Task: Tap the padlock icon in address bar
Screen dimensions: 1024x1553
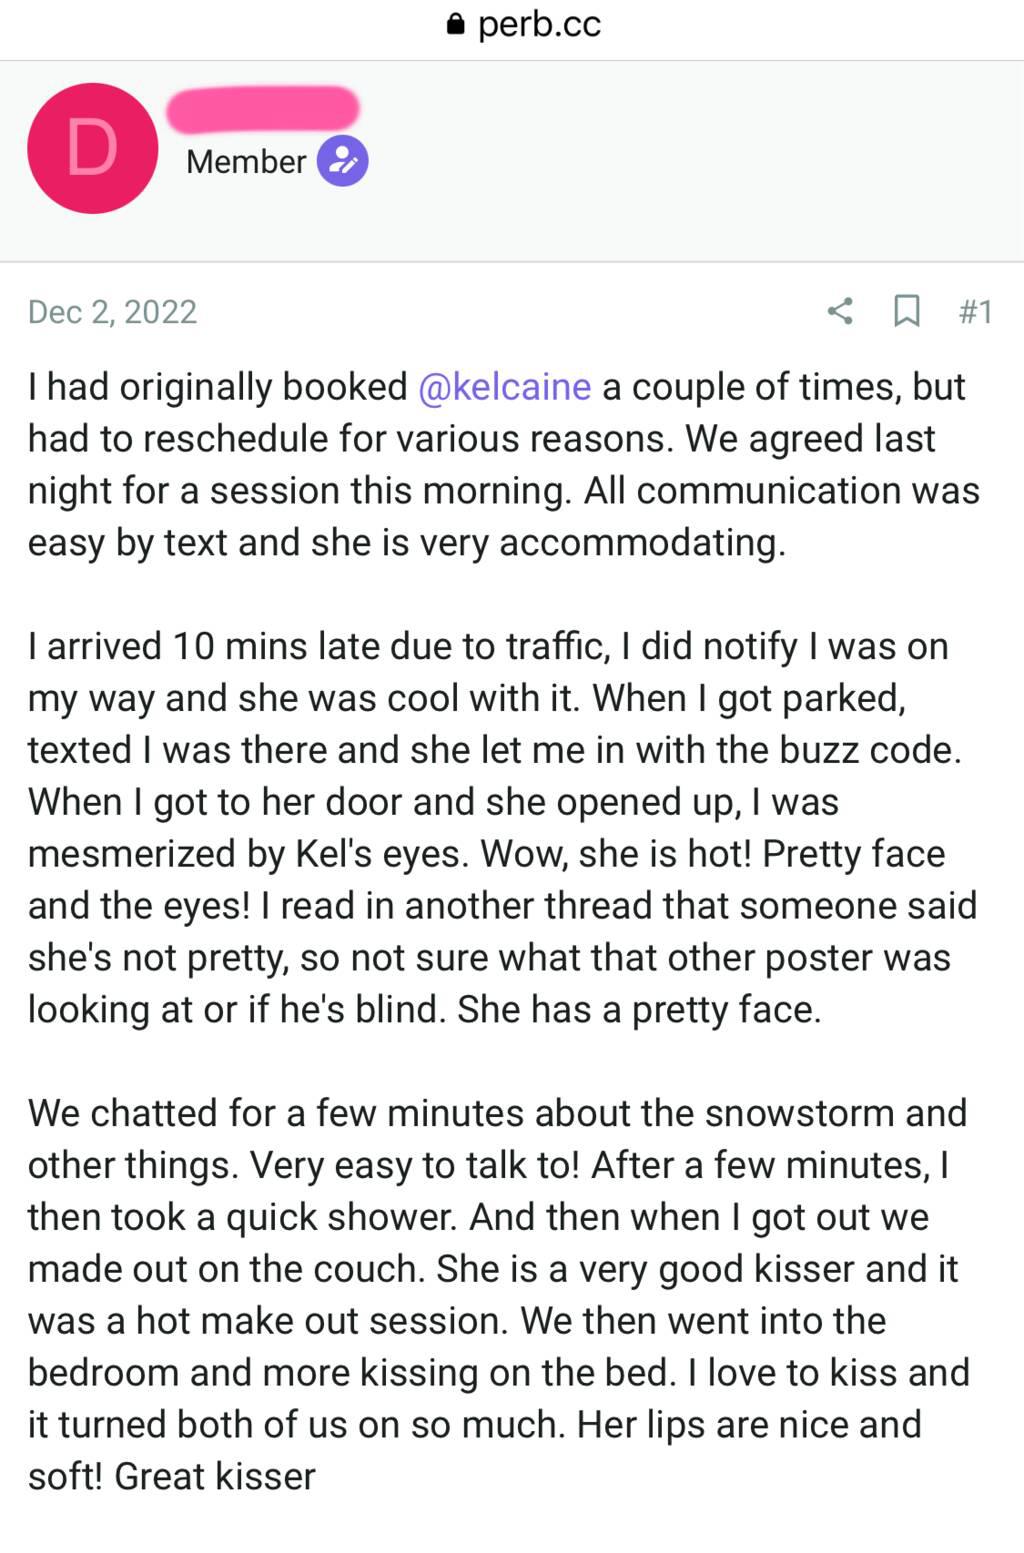Action: [x=456, y=24]
